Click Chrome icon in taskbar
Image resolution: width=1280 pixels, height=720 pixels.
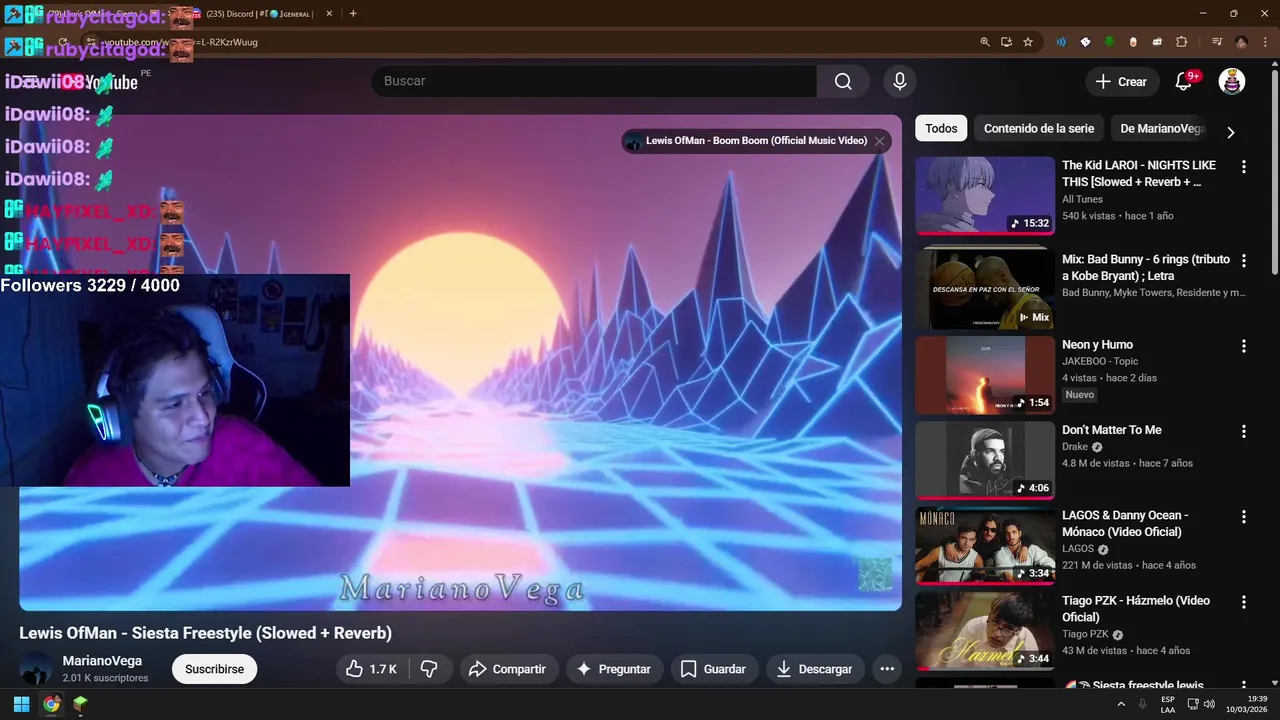click(x=51, y=704)
